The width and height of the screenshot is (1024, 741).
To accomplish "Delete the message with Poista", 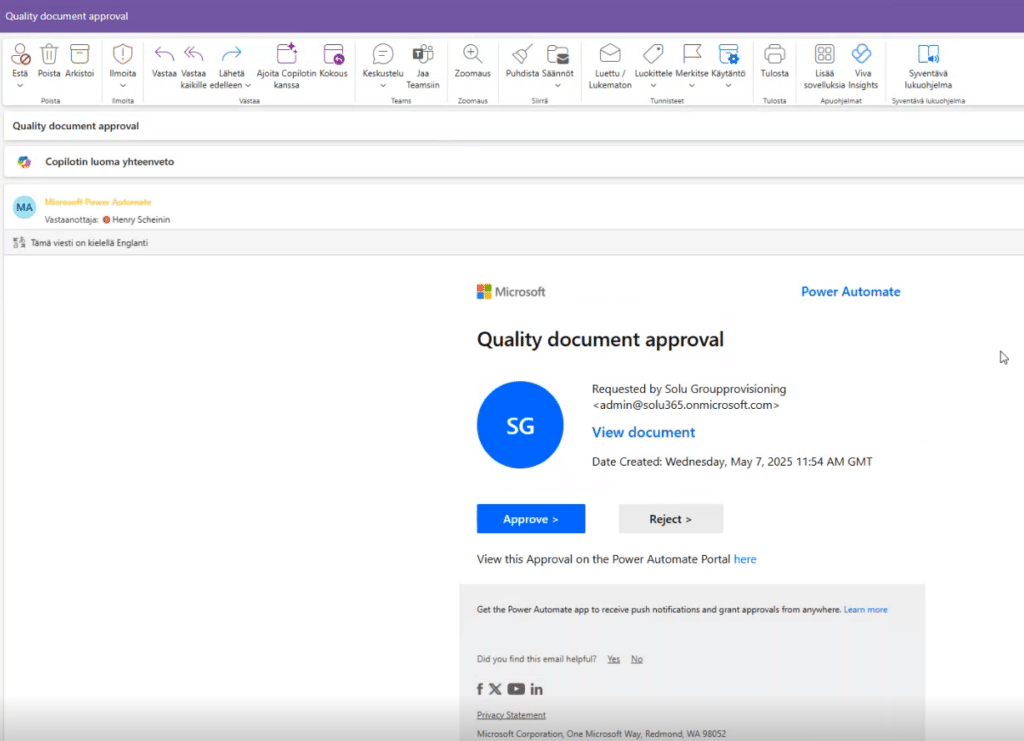I will point(49,54).
